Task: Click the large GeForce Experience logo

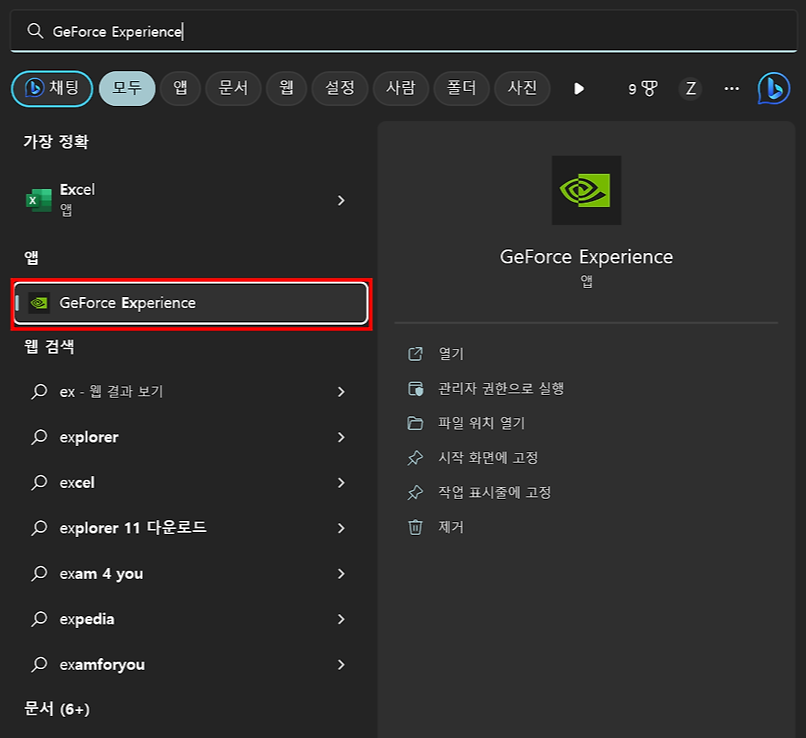Action: pyautogui.click(x=586, y=190)
